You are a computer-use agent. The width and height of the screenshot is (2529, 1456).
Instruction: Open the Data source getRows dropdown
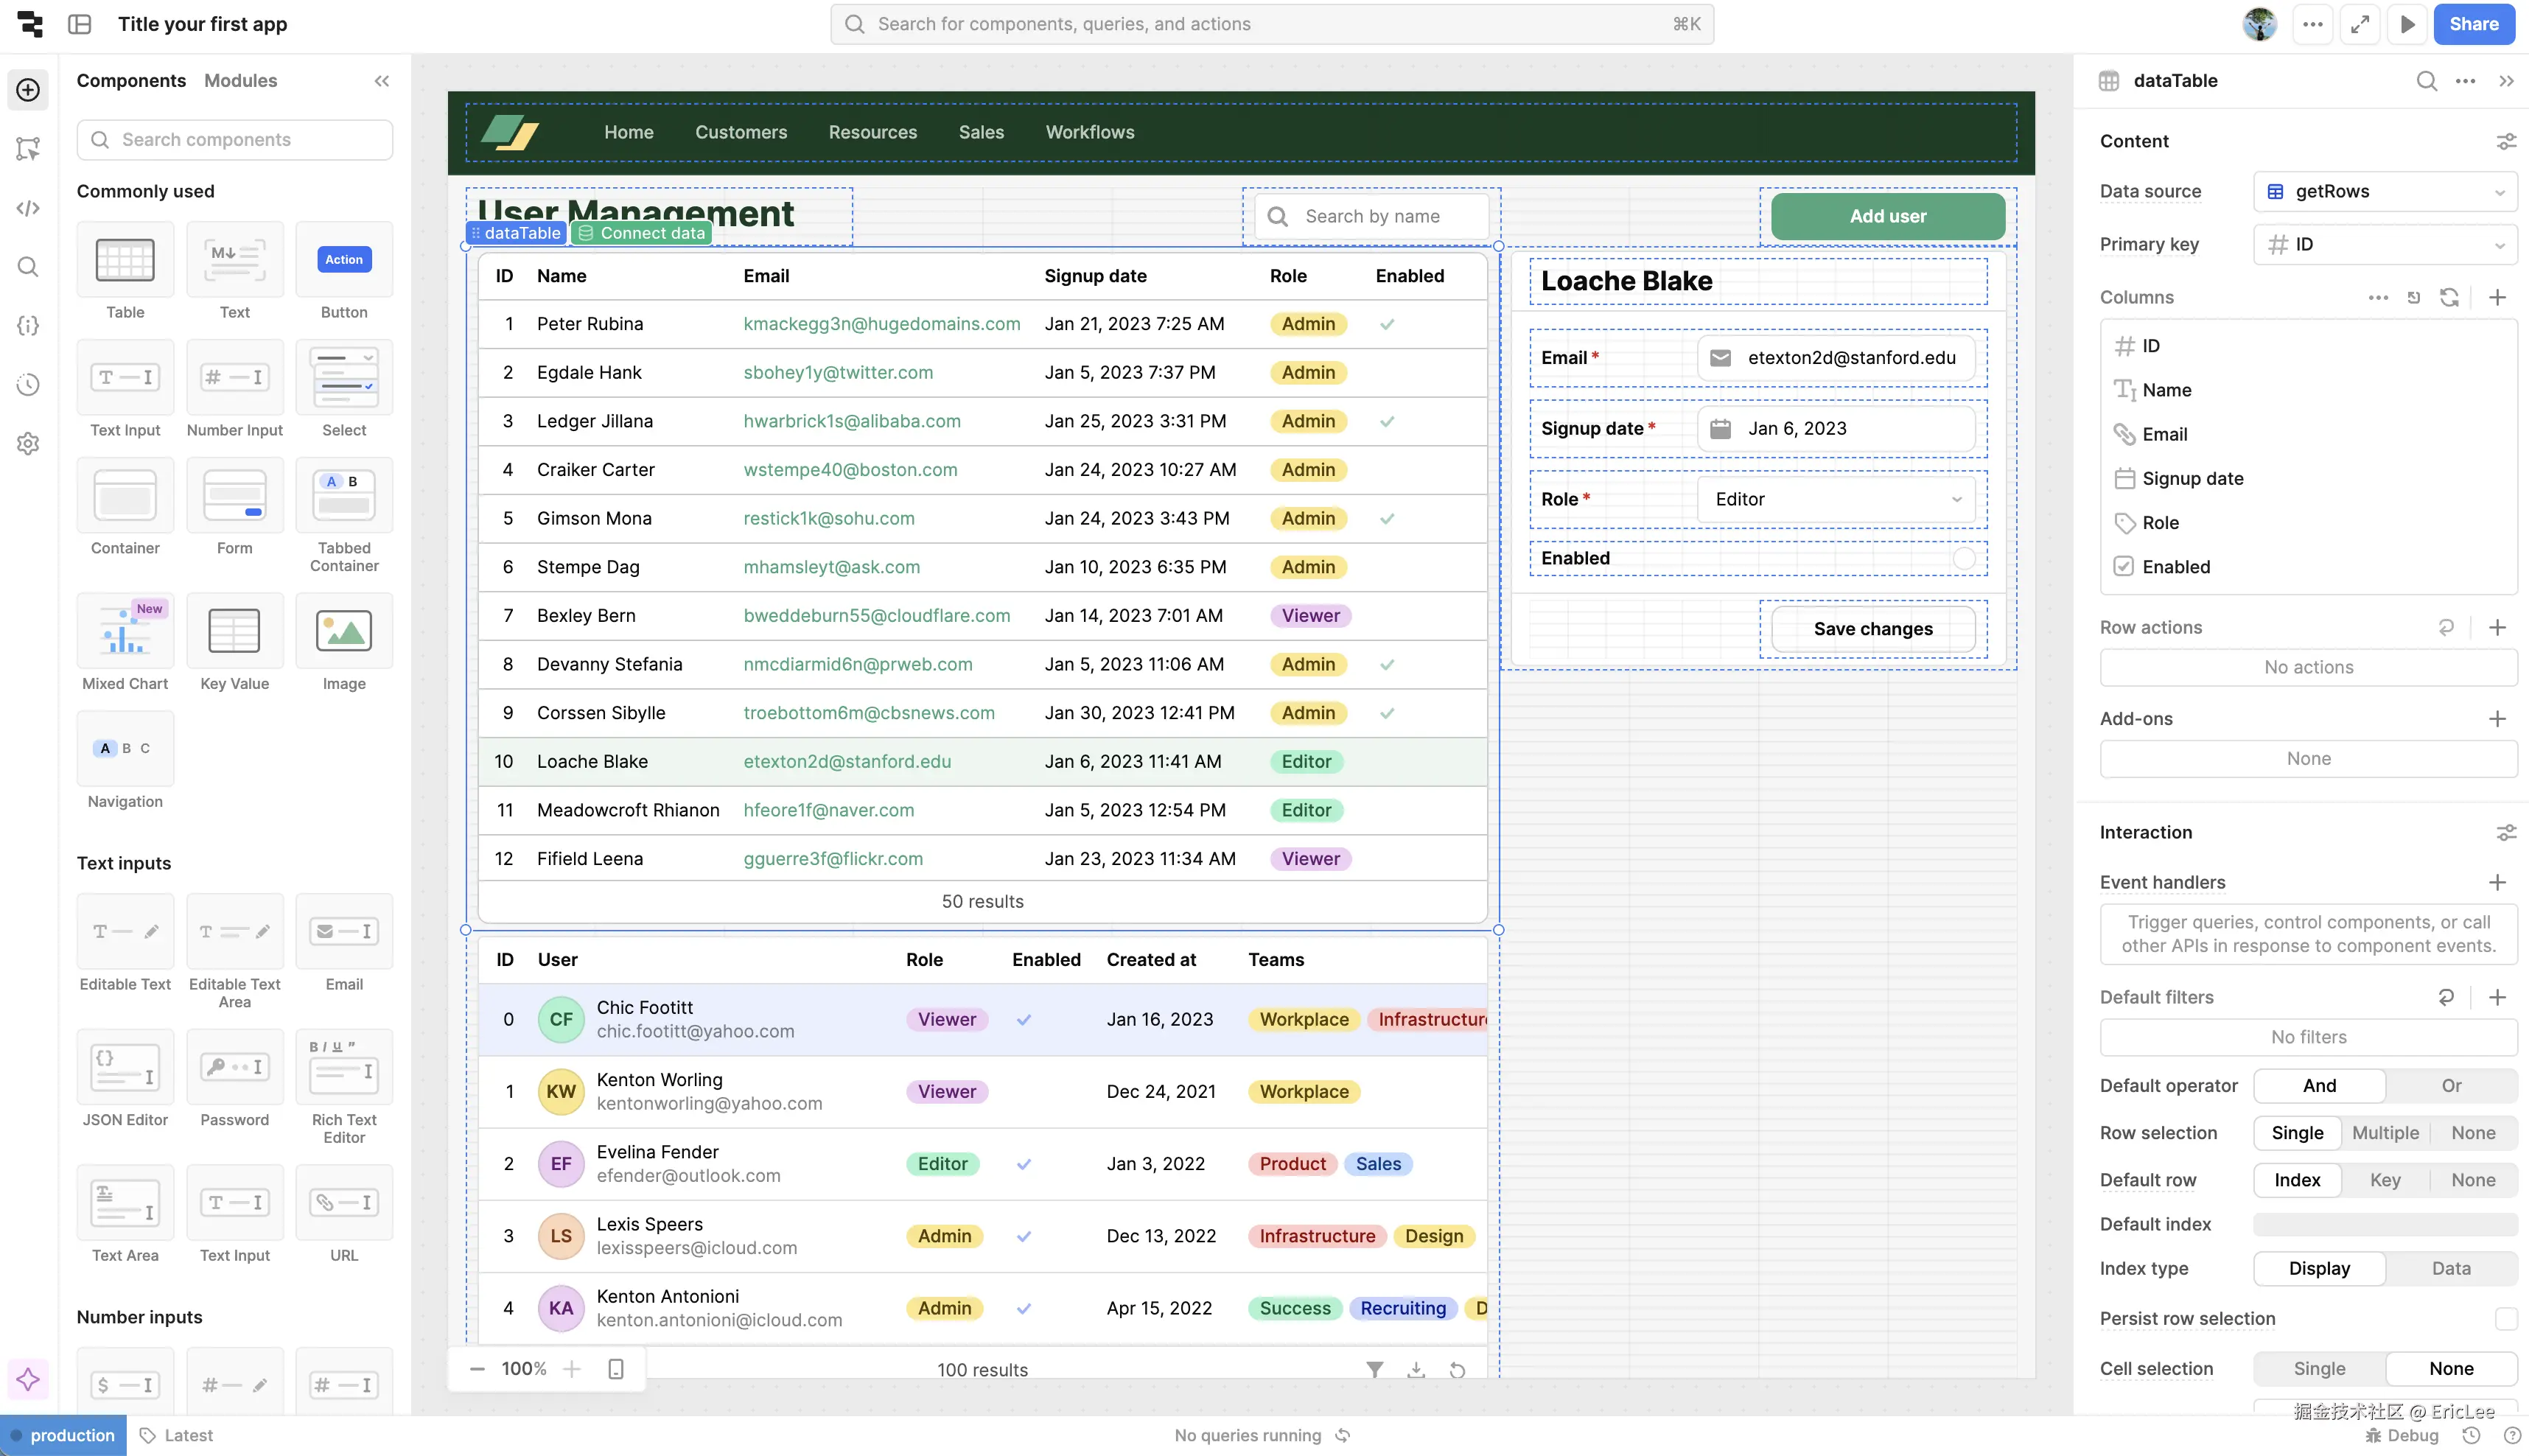[x=2385, y=191]
